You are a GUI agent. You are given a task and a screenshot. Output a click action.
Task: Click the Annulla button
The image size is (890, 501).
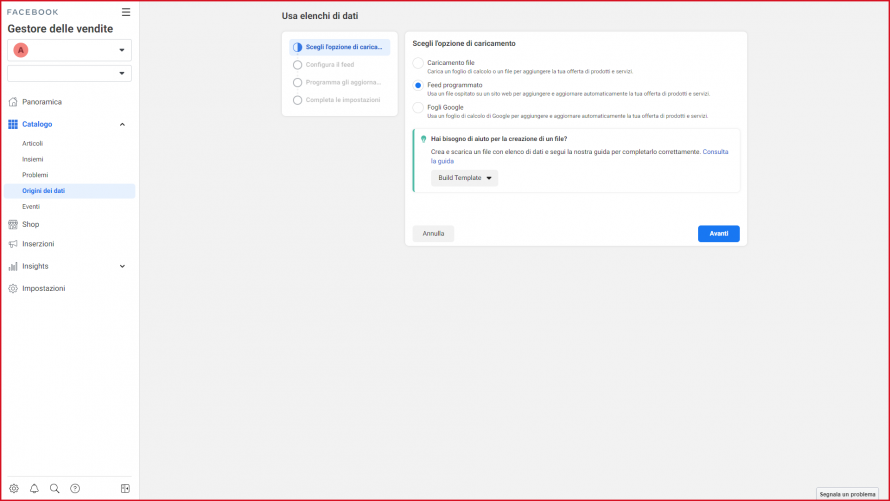433,233
